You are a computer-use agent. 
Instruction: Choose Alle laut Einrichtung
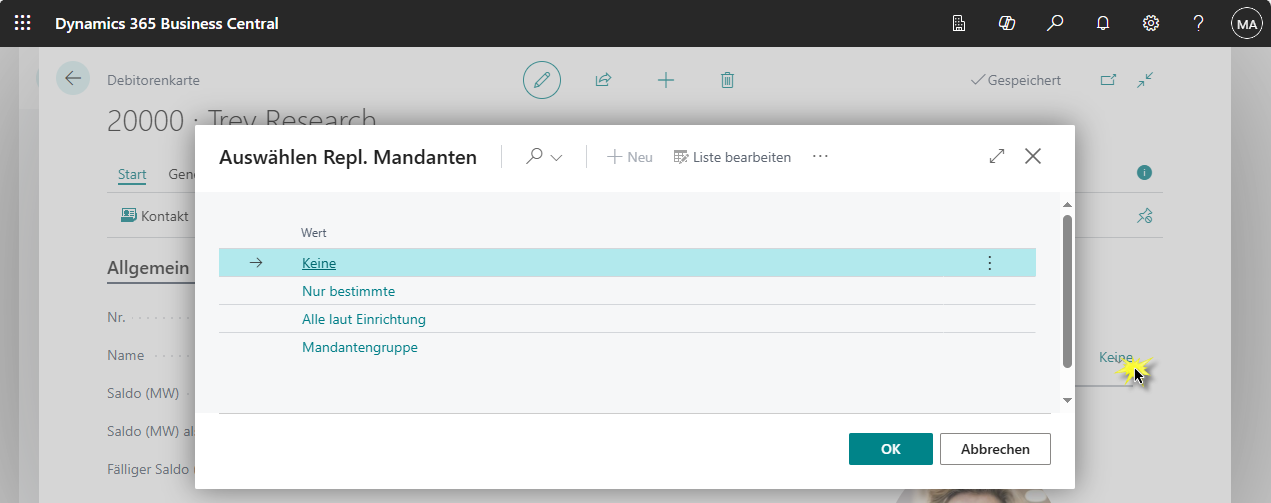tap(364, 319)
